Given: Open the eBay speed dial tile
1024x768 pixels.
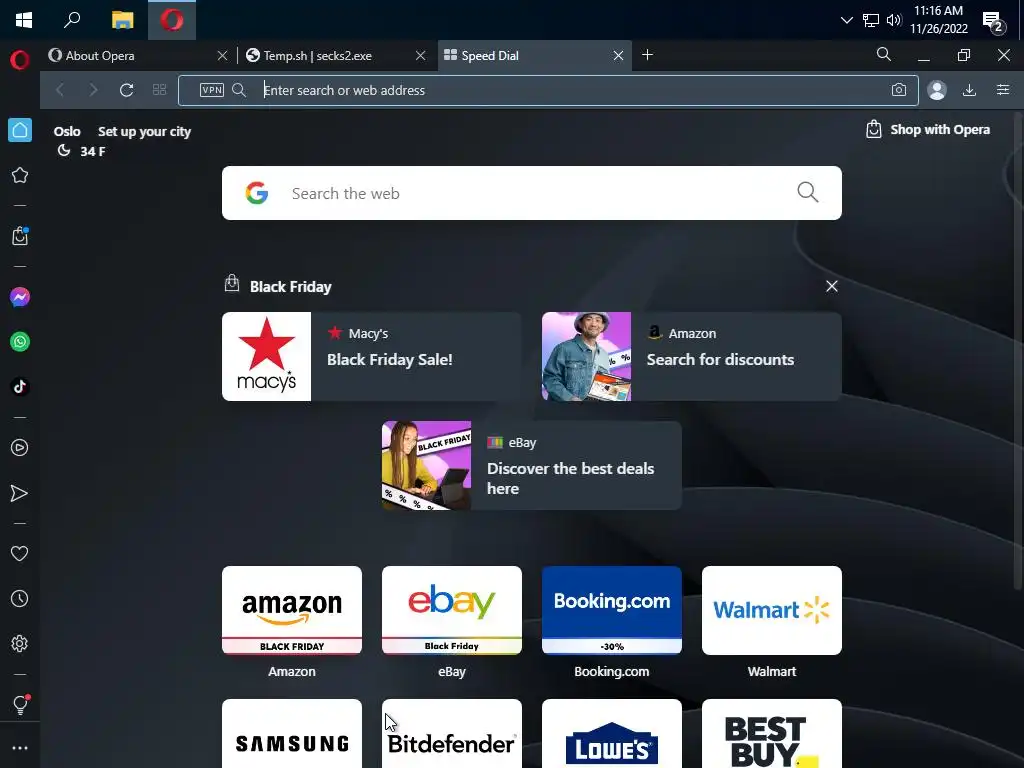Looking at the screenshot, I should 452,611.
